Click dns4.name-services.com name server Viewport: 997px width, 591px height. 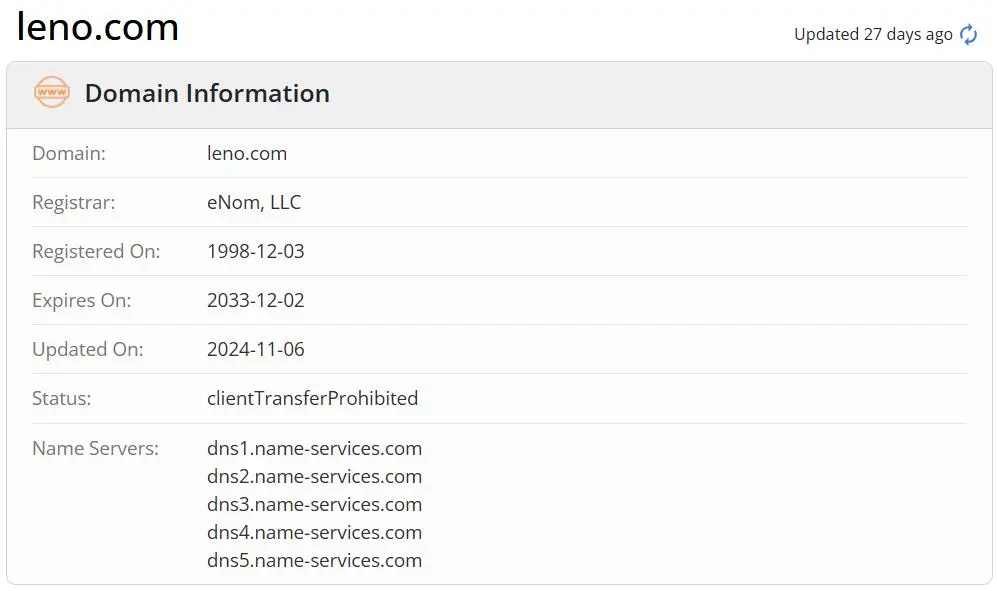coord(314,532)
